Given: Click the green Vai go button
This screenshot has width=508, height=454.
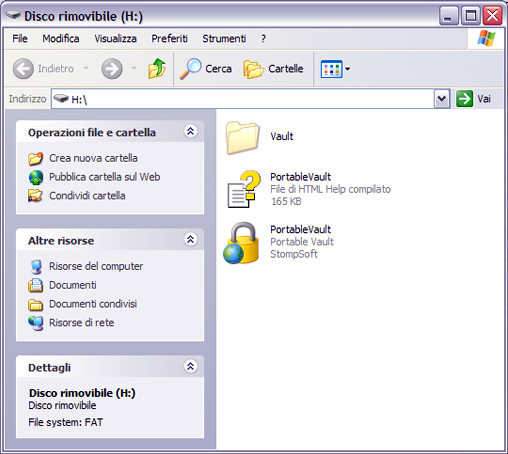Looking at the screenshot, I should coord(474,99).
